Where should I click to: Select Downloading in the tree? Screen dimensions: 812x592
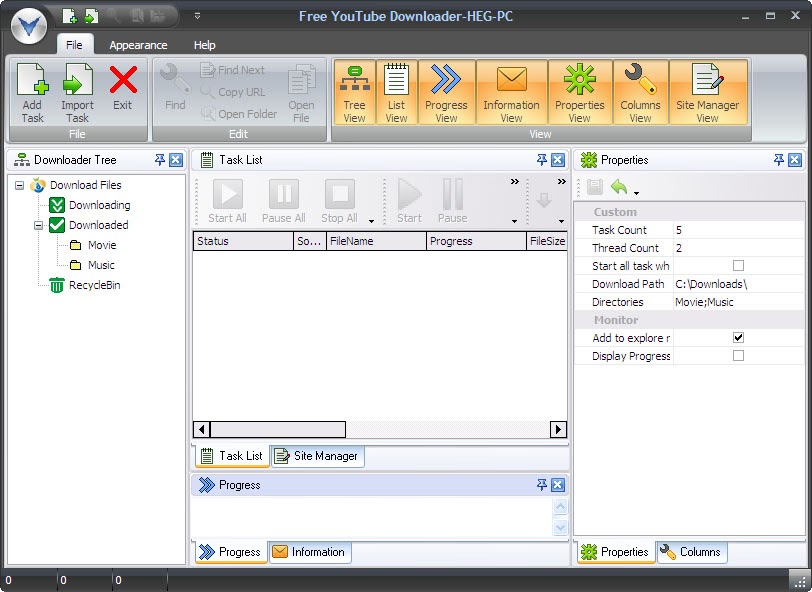pyautogui.click(x=100, y=205)
